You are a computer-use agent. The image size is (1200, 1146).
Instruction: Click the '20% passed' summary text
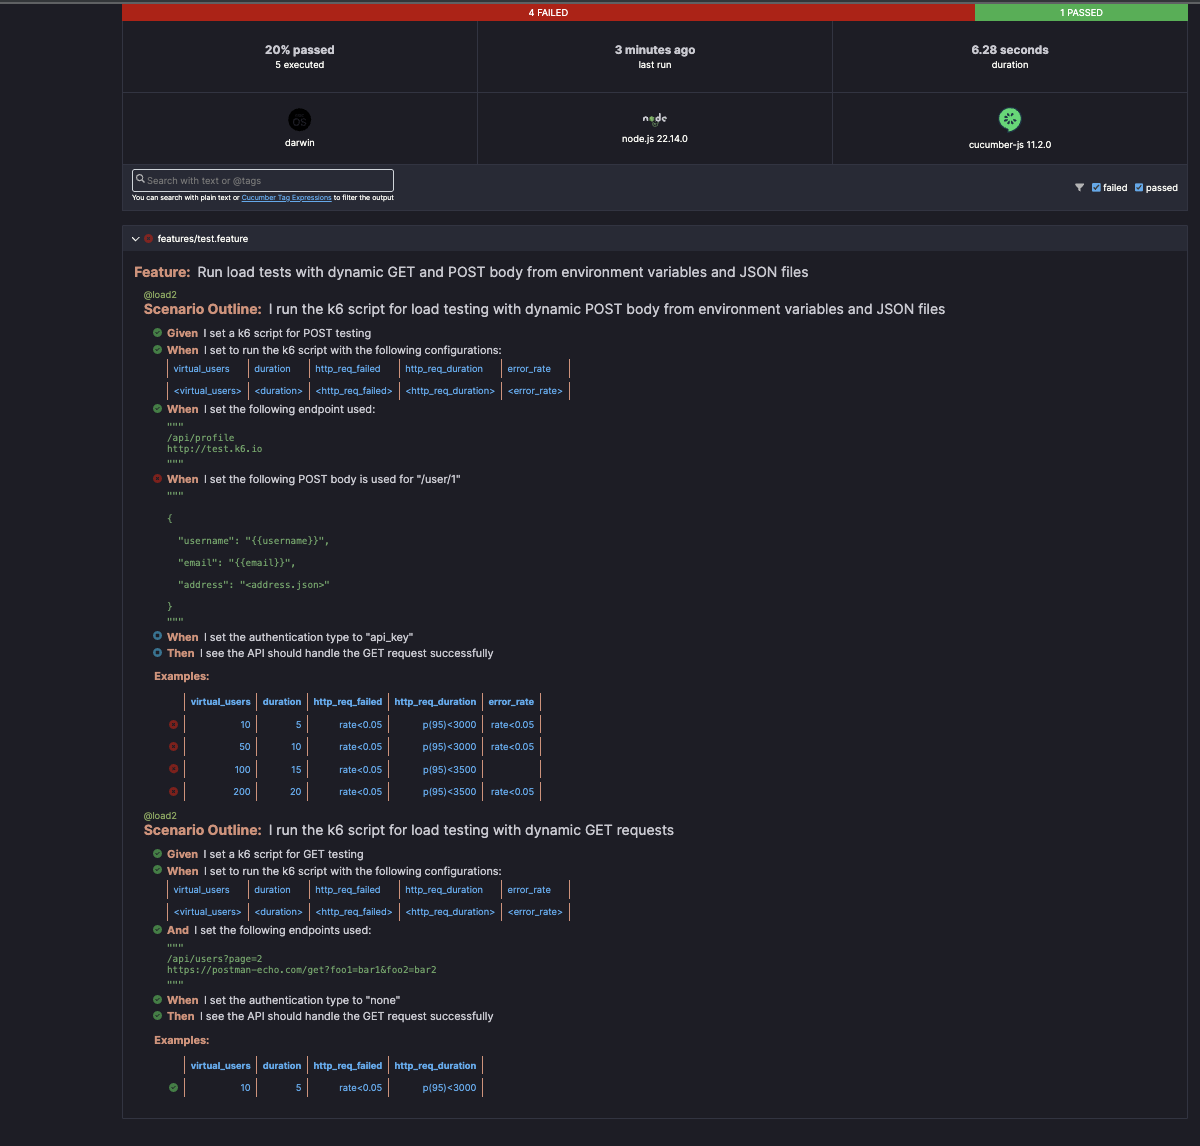point(300,50)
